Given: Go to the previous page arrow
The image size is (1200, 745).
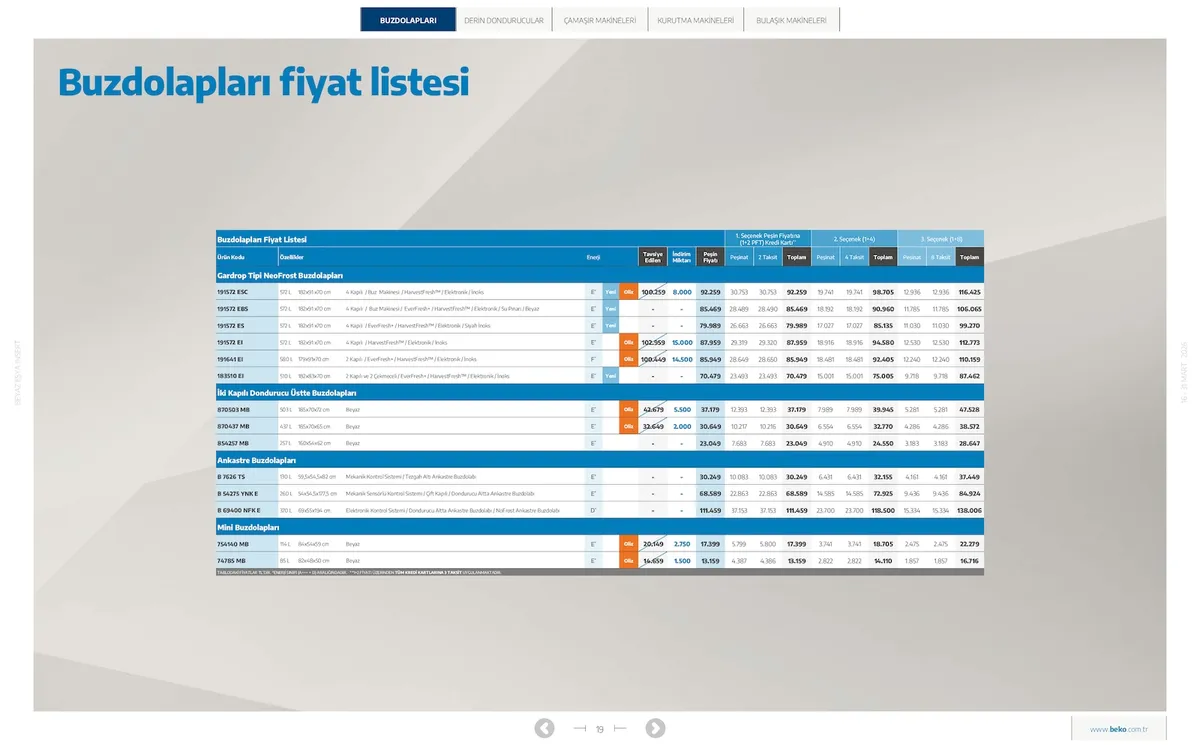Looking at the screenshot, I should click(x=544, y=728).
